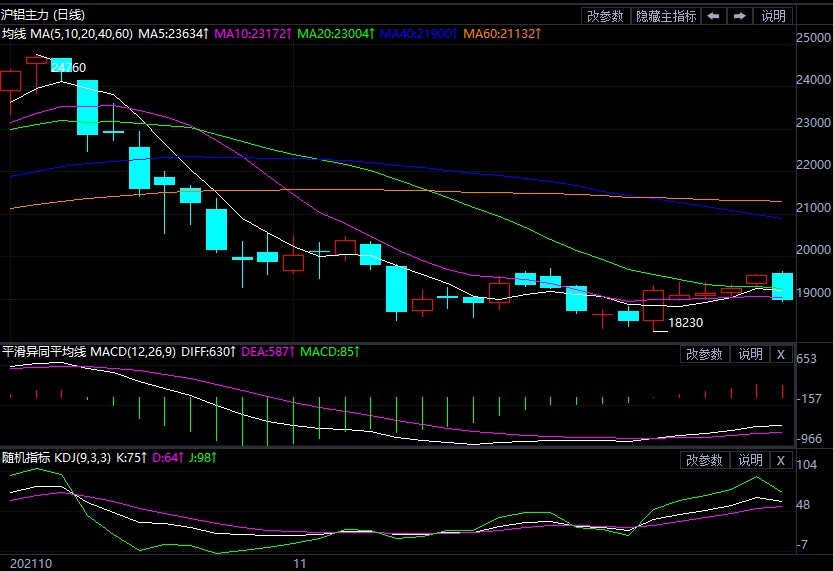Close the MACD panel with X

[x=780, y=354]
